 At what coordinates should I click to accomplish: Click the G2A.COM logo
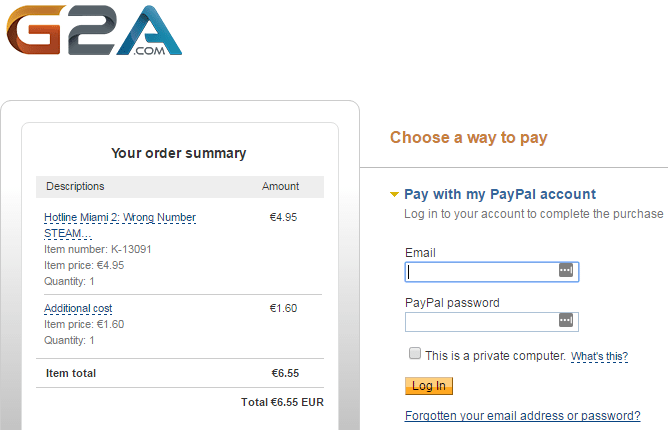(94, 30)
